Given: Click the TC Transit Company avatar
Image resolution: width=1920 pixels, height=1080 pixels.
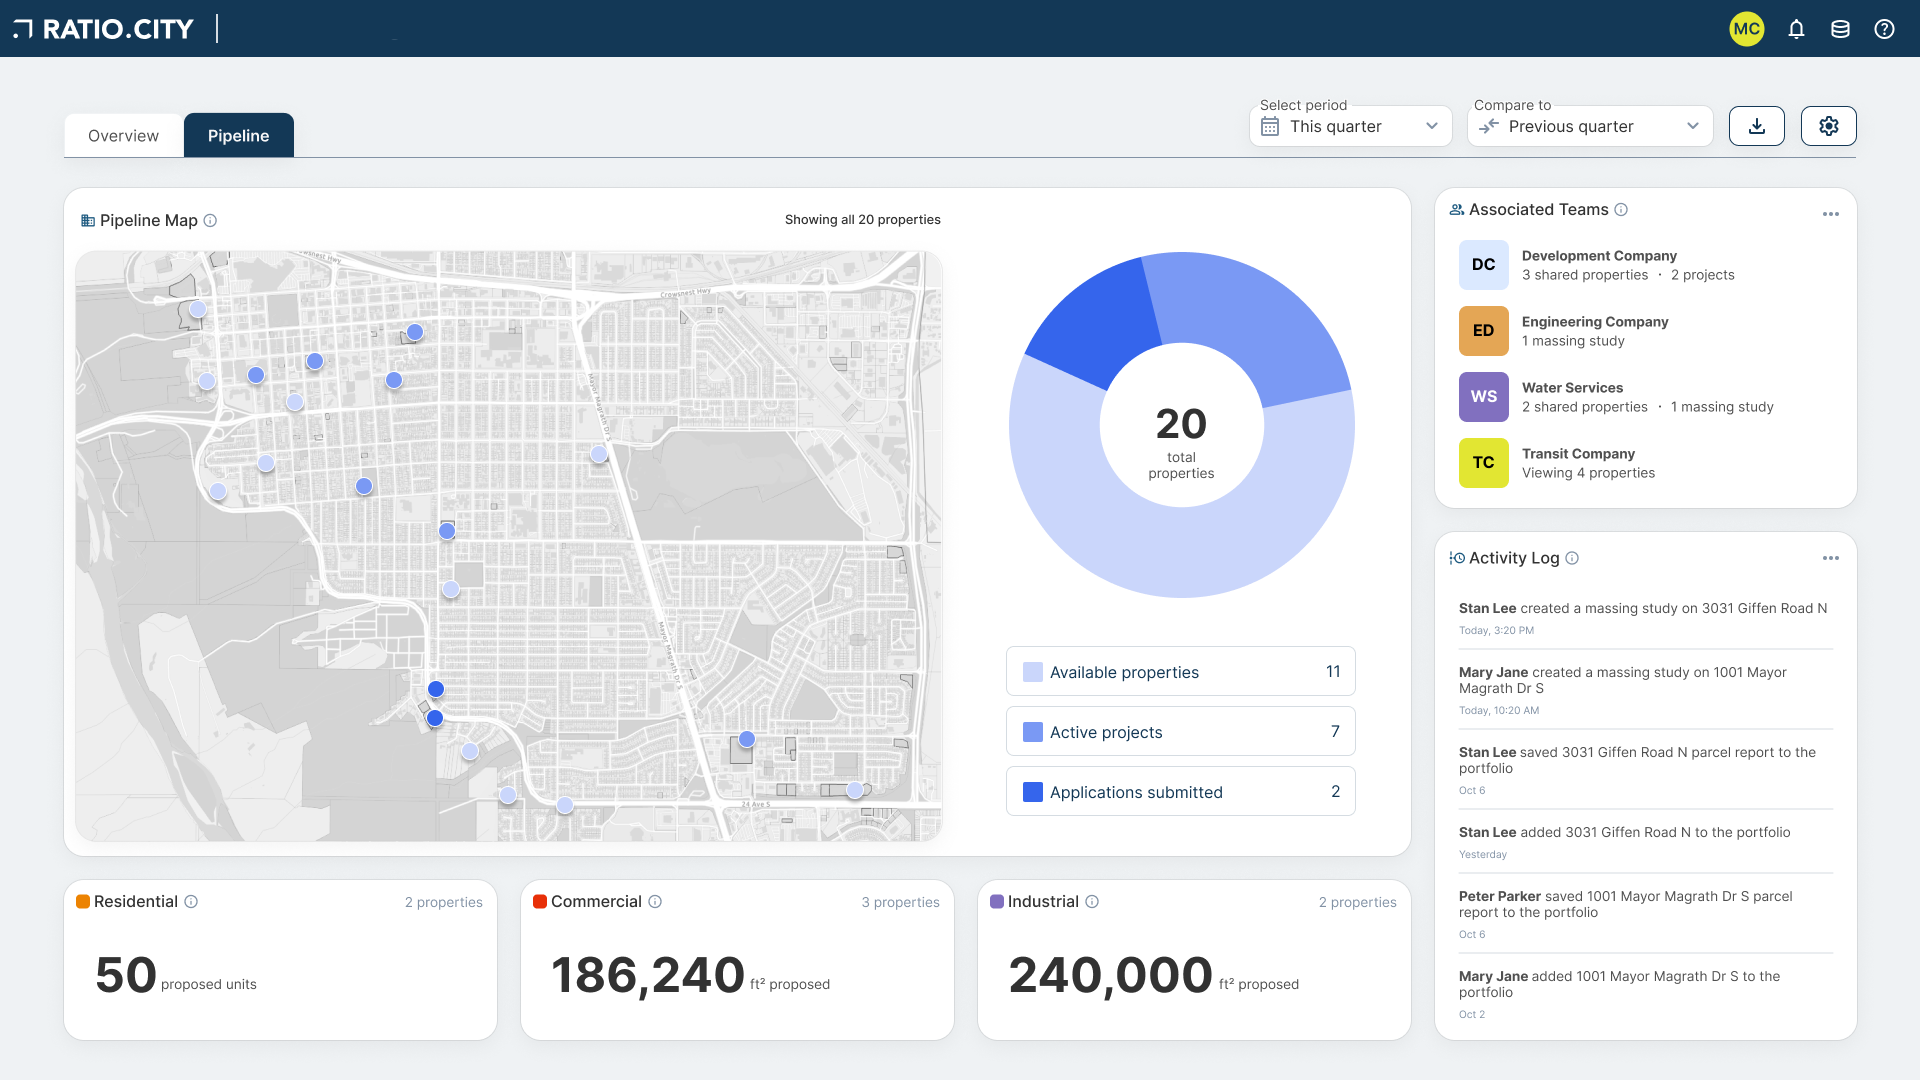Looking at the screenshot, I should click(x=1484, y=463).
